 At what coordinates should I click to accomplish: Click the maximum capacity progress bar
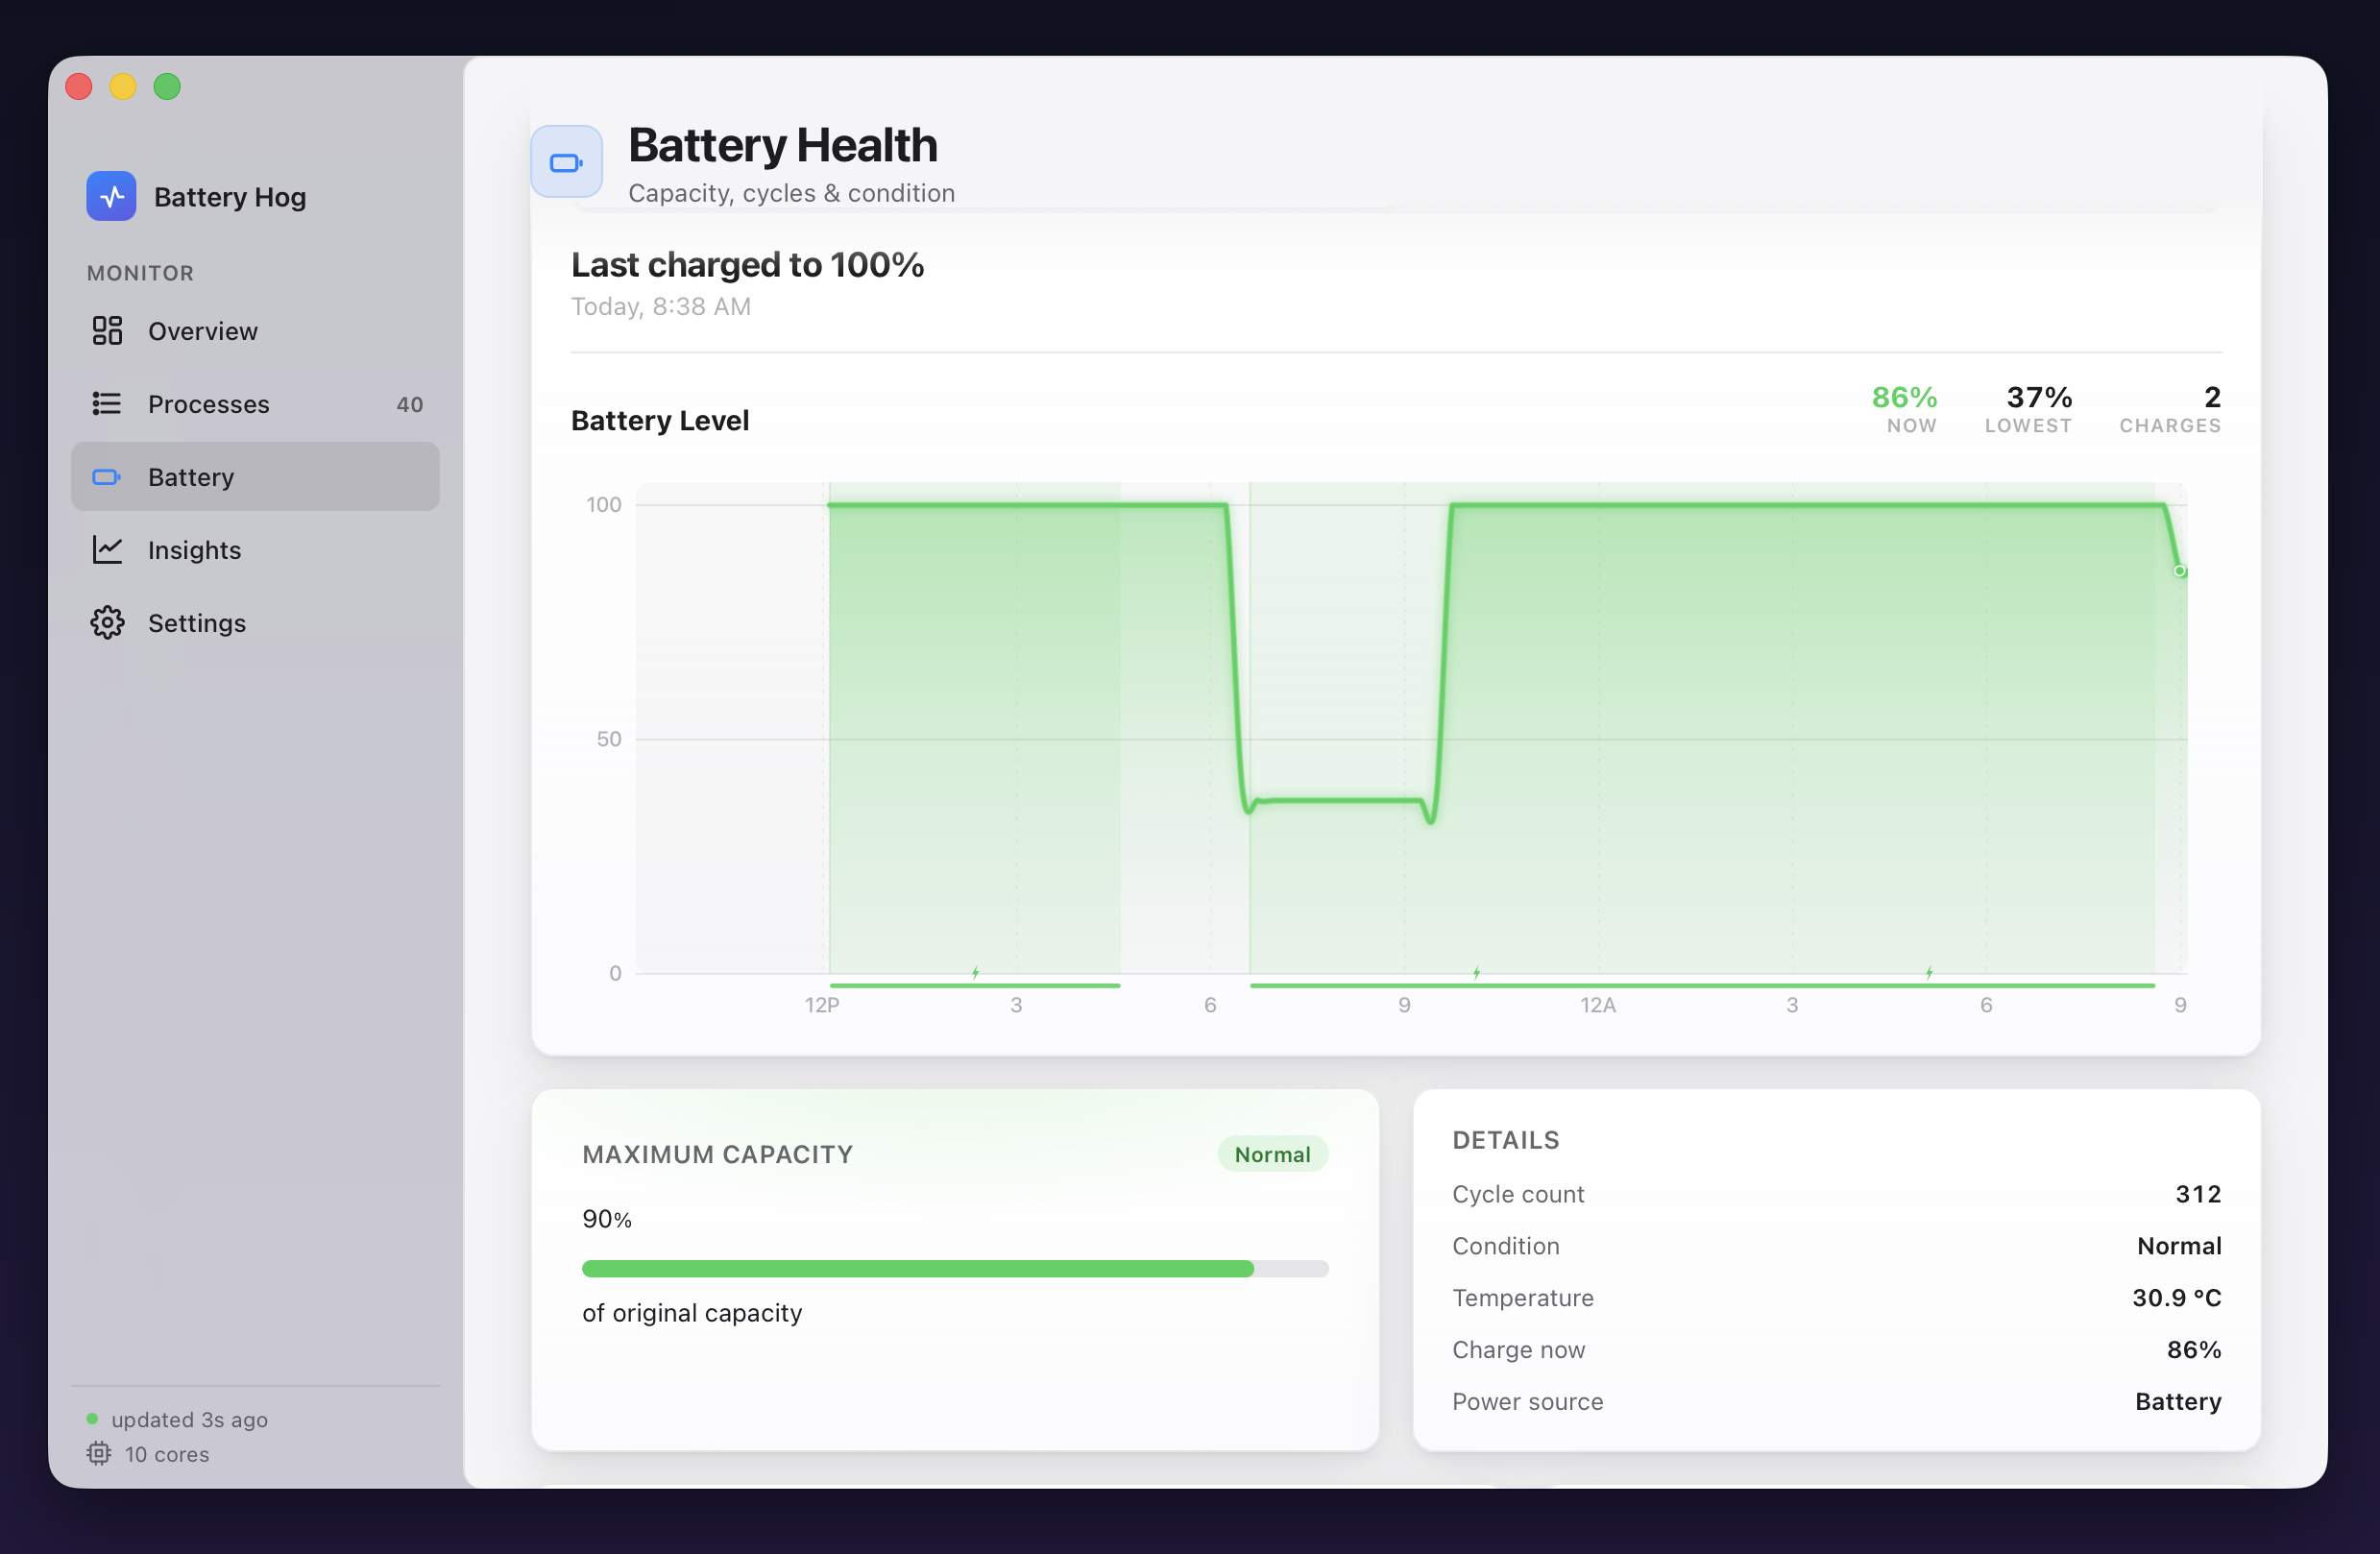(x=955, y=1269)
